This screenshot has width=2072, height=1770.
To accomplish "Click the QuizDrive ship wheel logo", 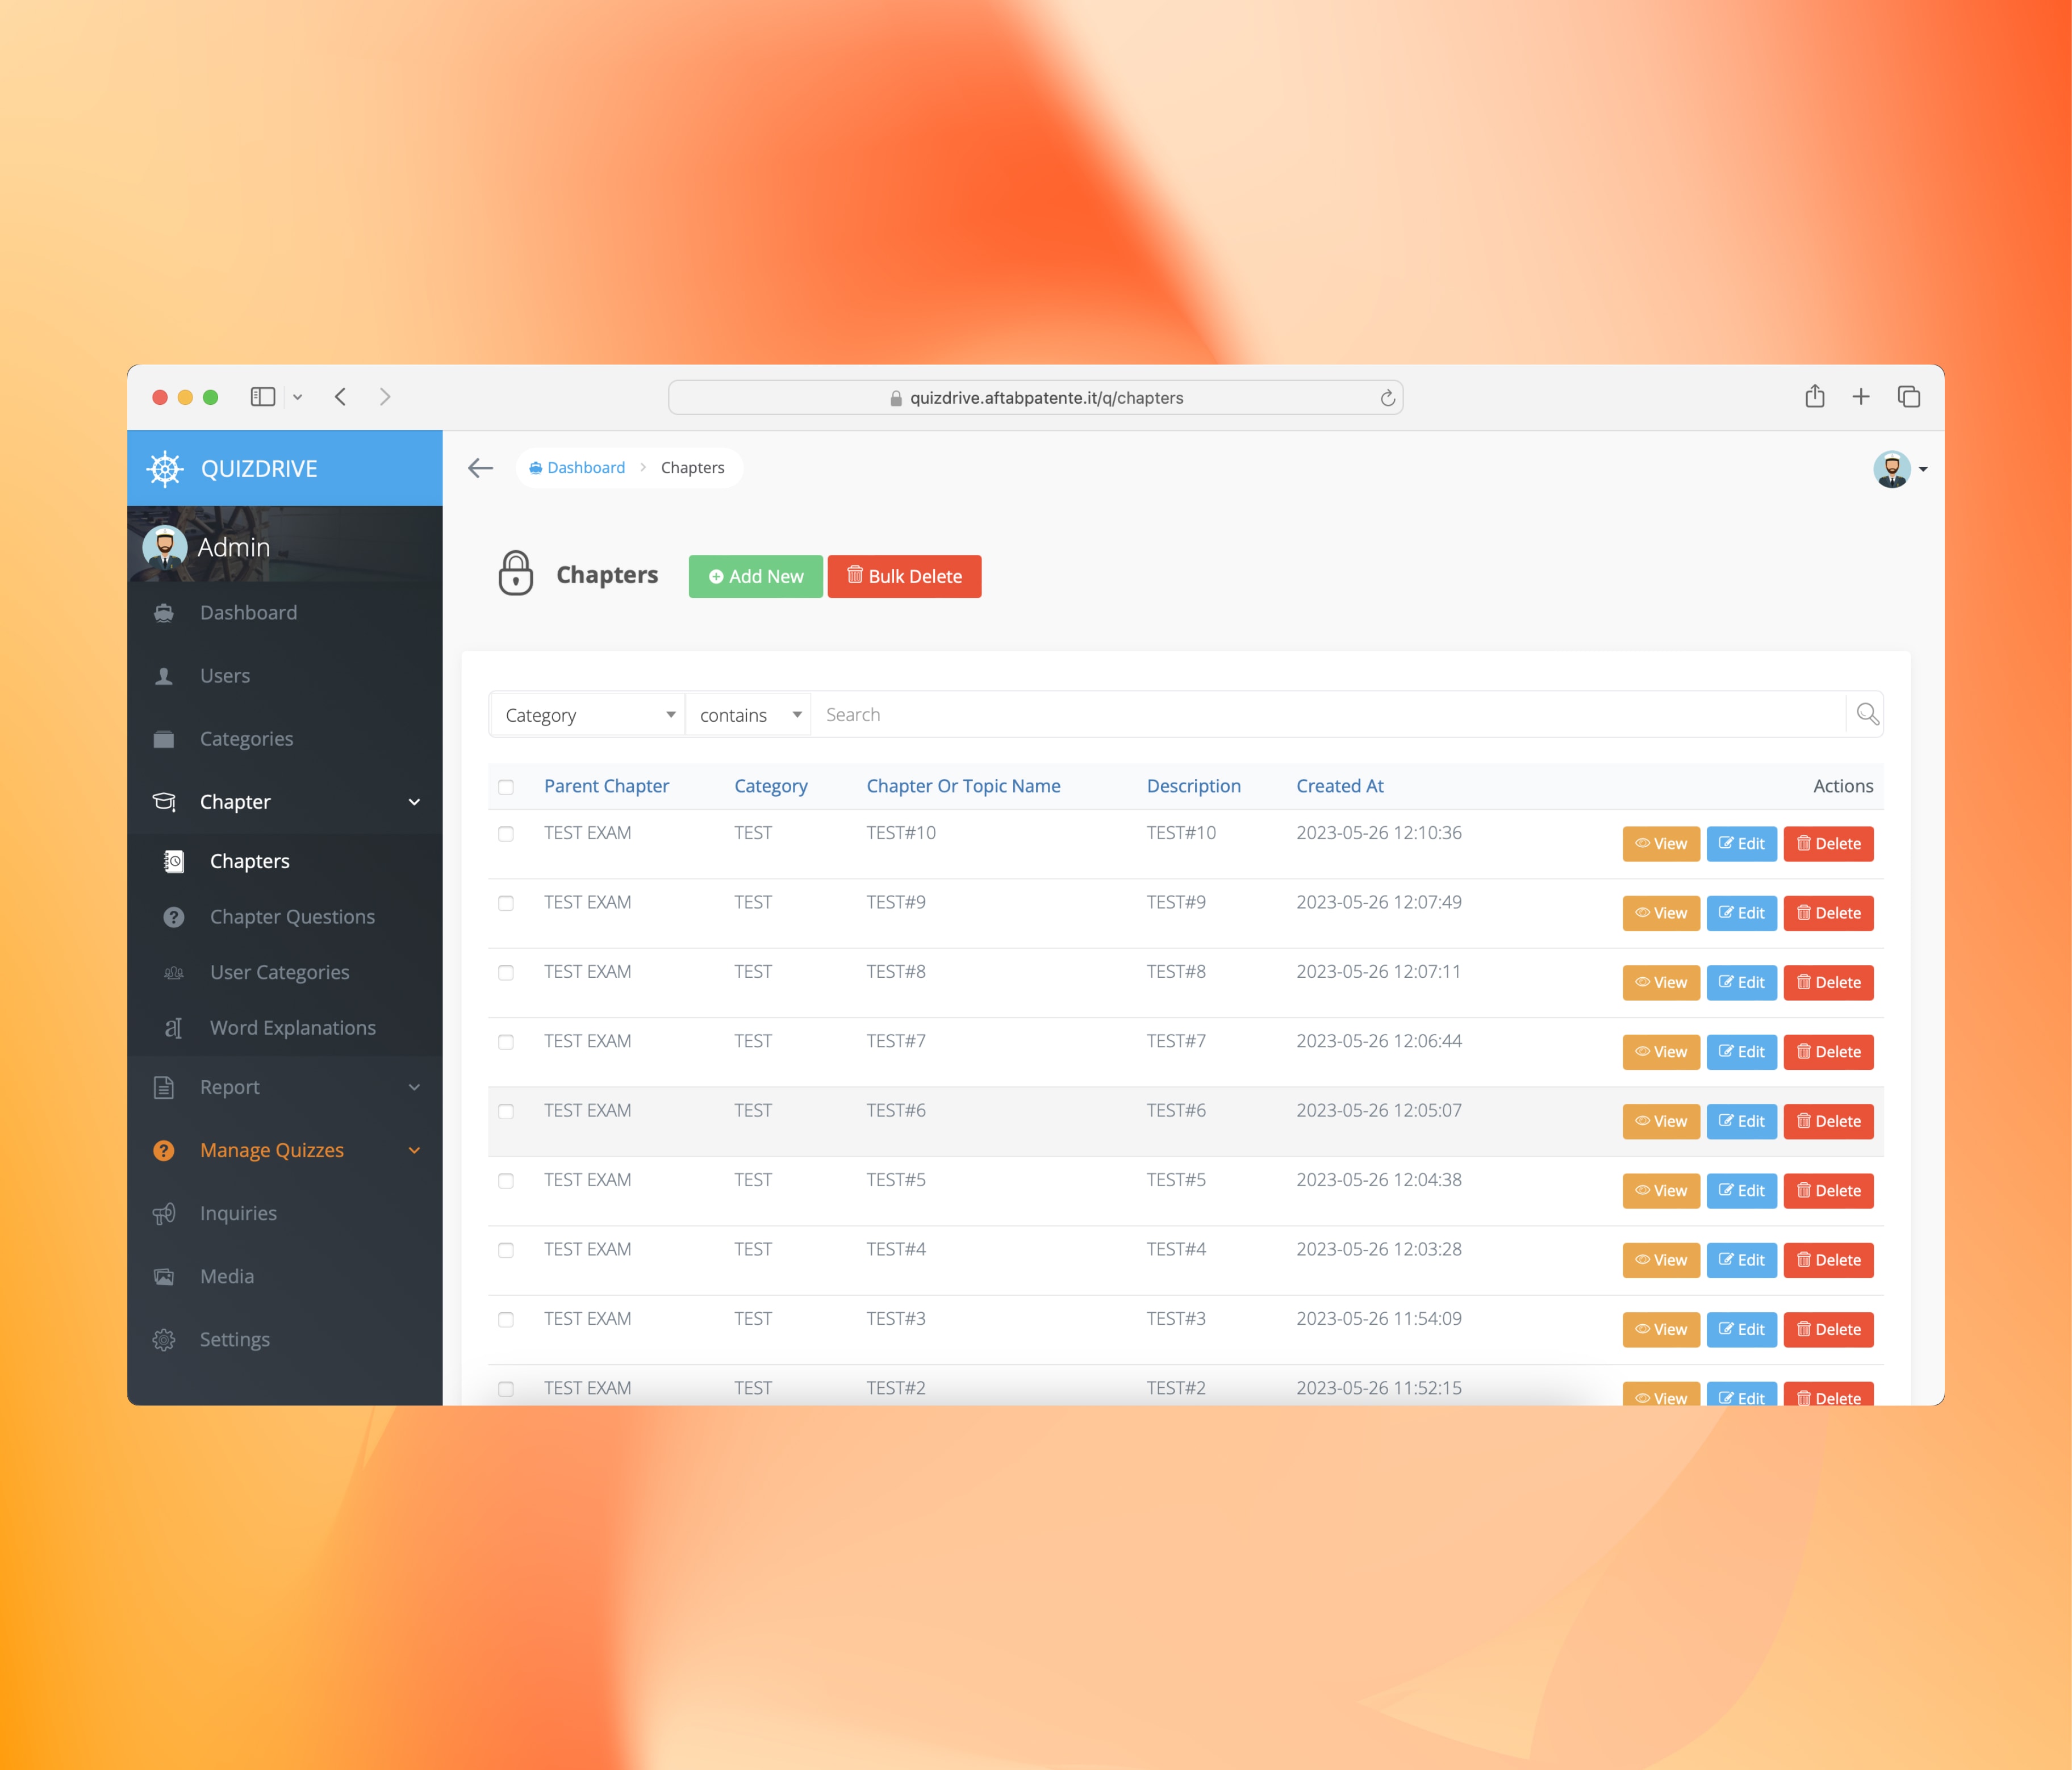I will point(165,469).
